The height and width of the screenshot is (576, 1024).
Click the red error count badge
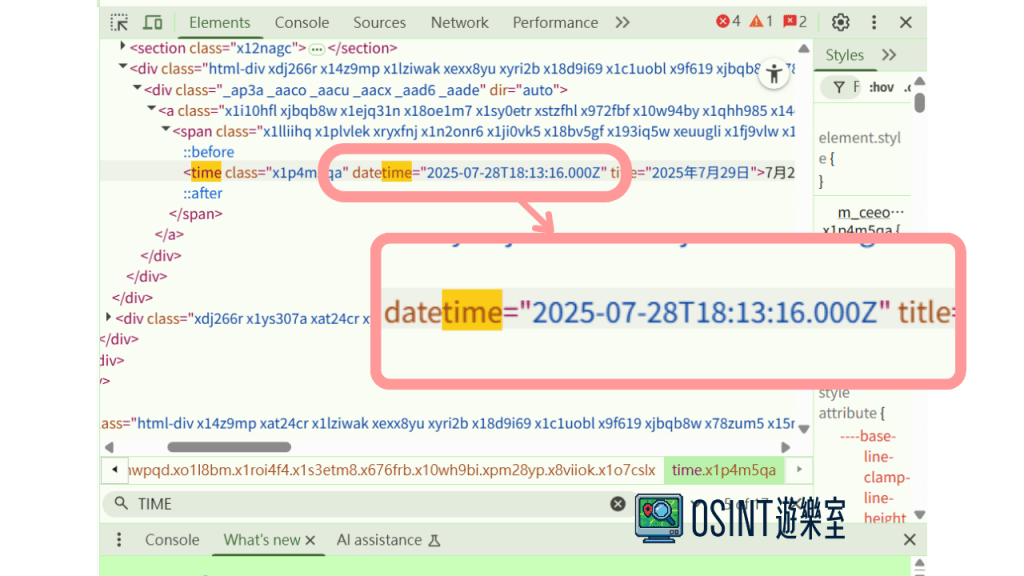728,22
